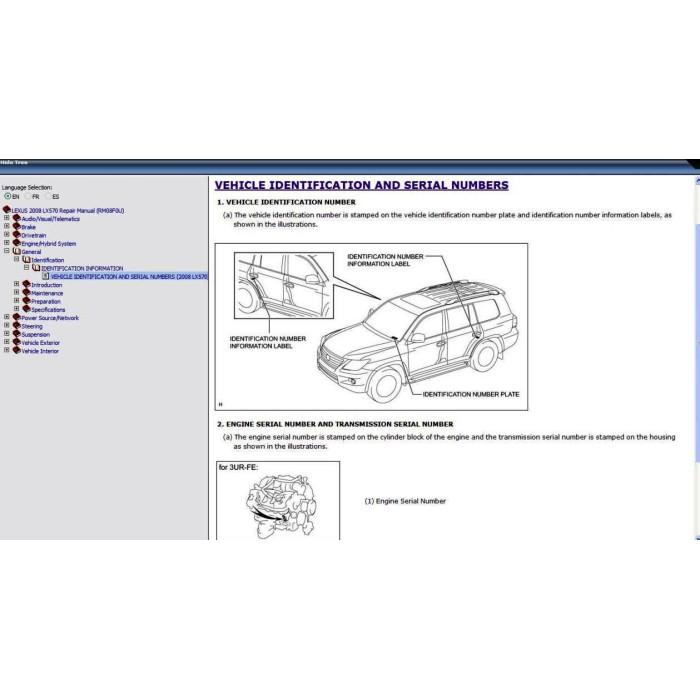Click the vehicle identification number location illustration

click(371, 327)
